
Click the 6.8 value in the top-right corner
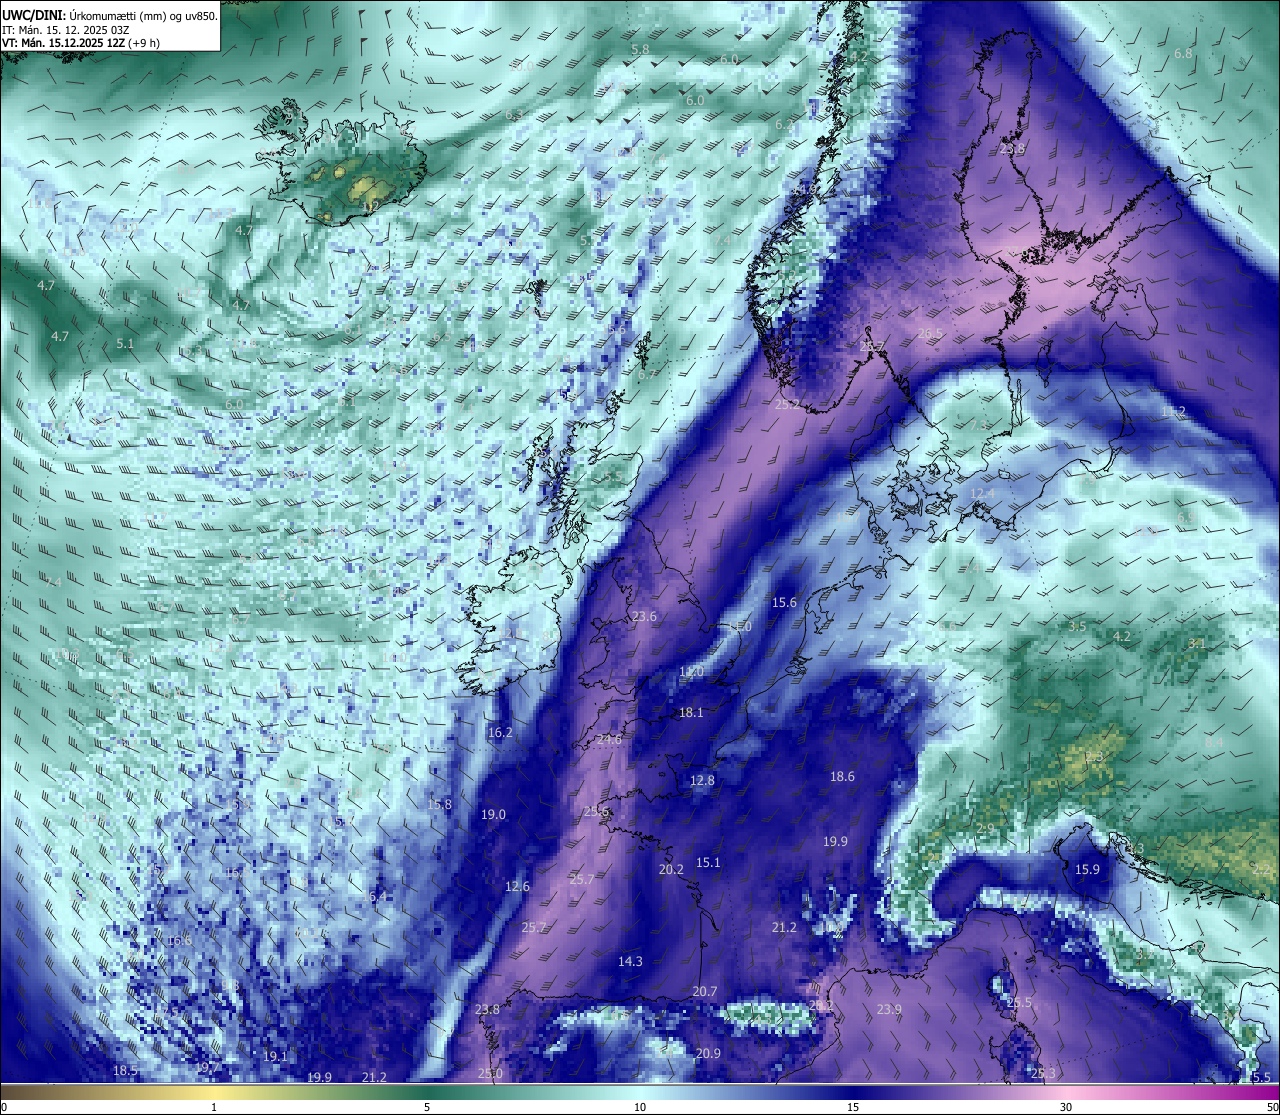point(1183,53)
